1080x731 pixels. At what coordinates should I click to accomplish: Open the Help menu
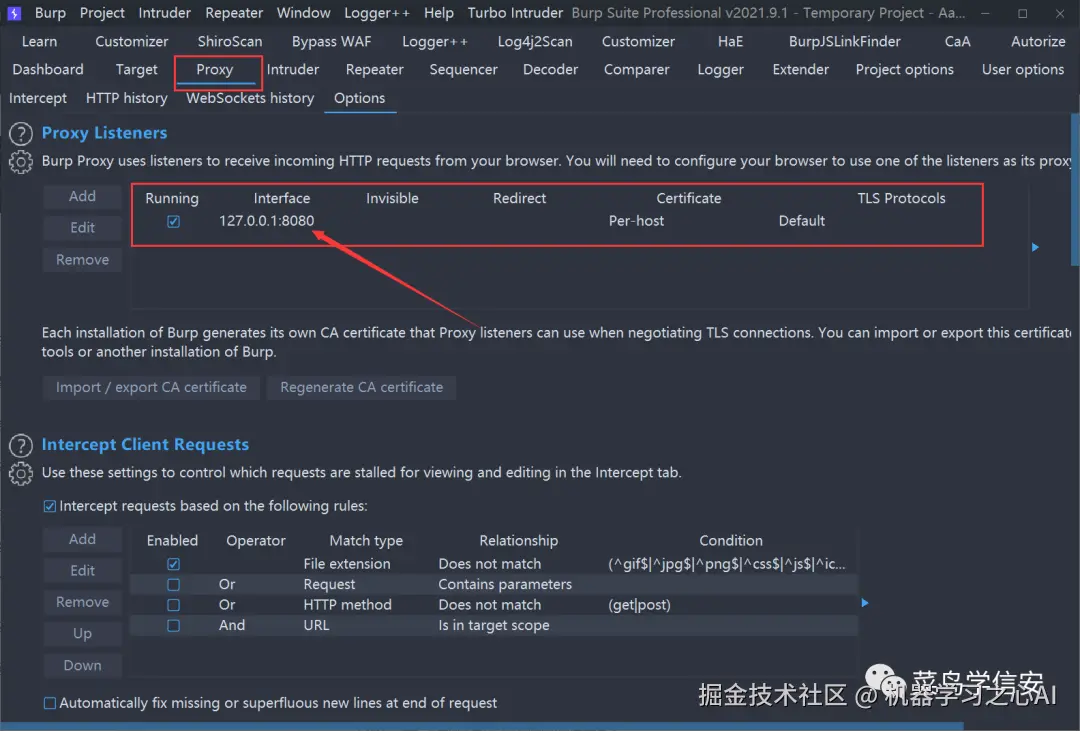439,13
